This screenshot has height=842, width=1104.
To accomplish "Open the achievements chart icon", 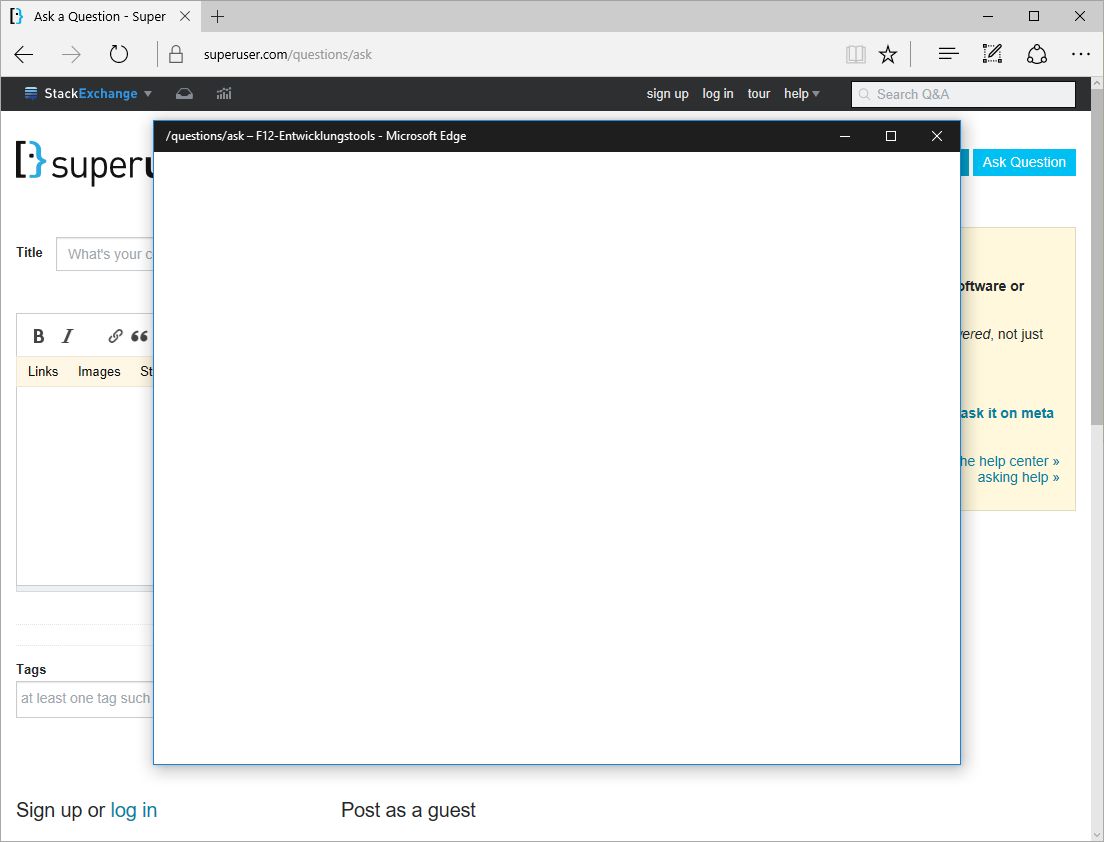I will pos(224,94).
